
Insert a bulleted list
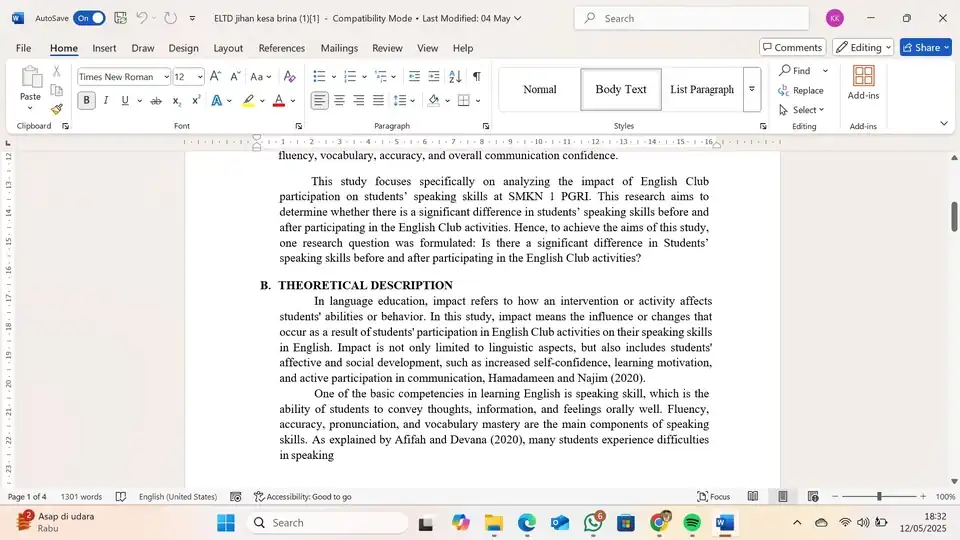(319, 77)
